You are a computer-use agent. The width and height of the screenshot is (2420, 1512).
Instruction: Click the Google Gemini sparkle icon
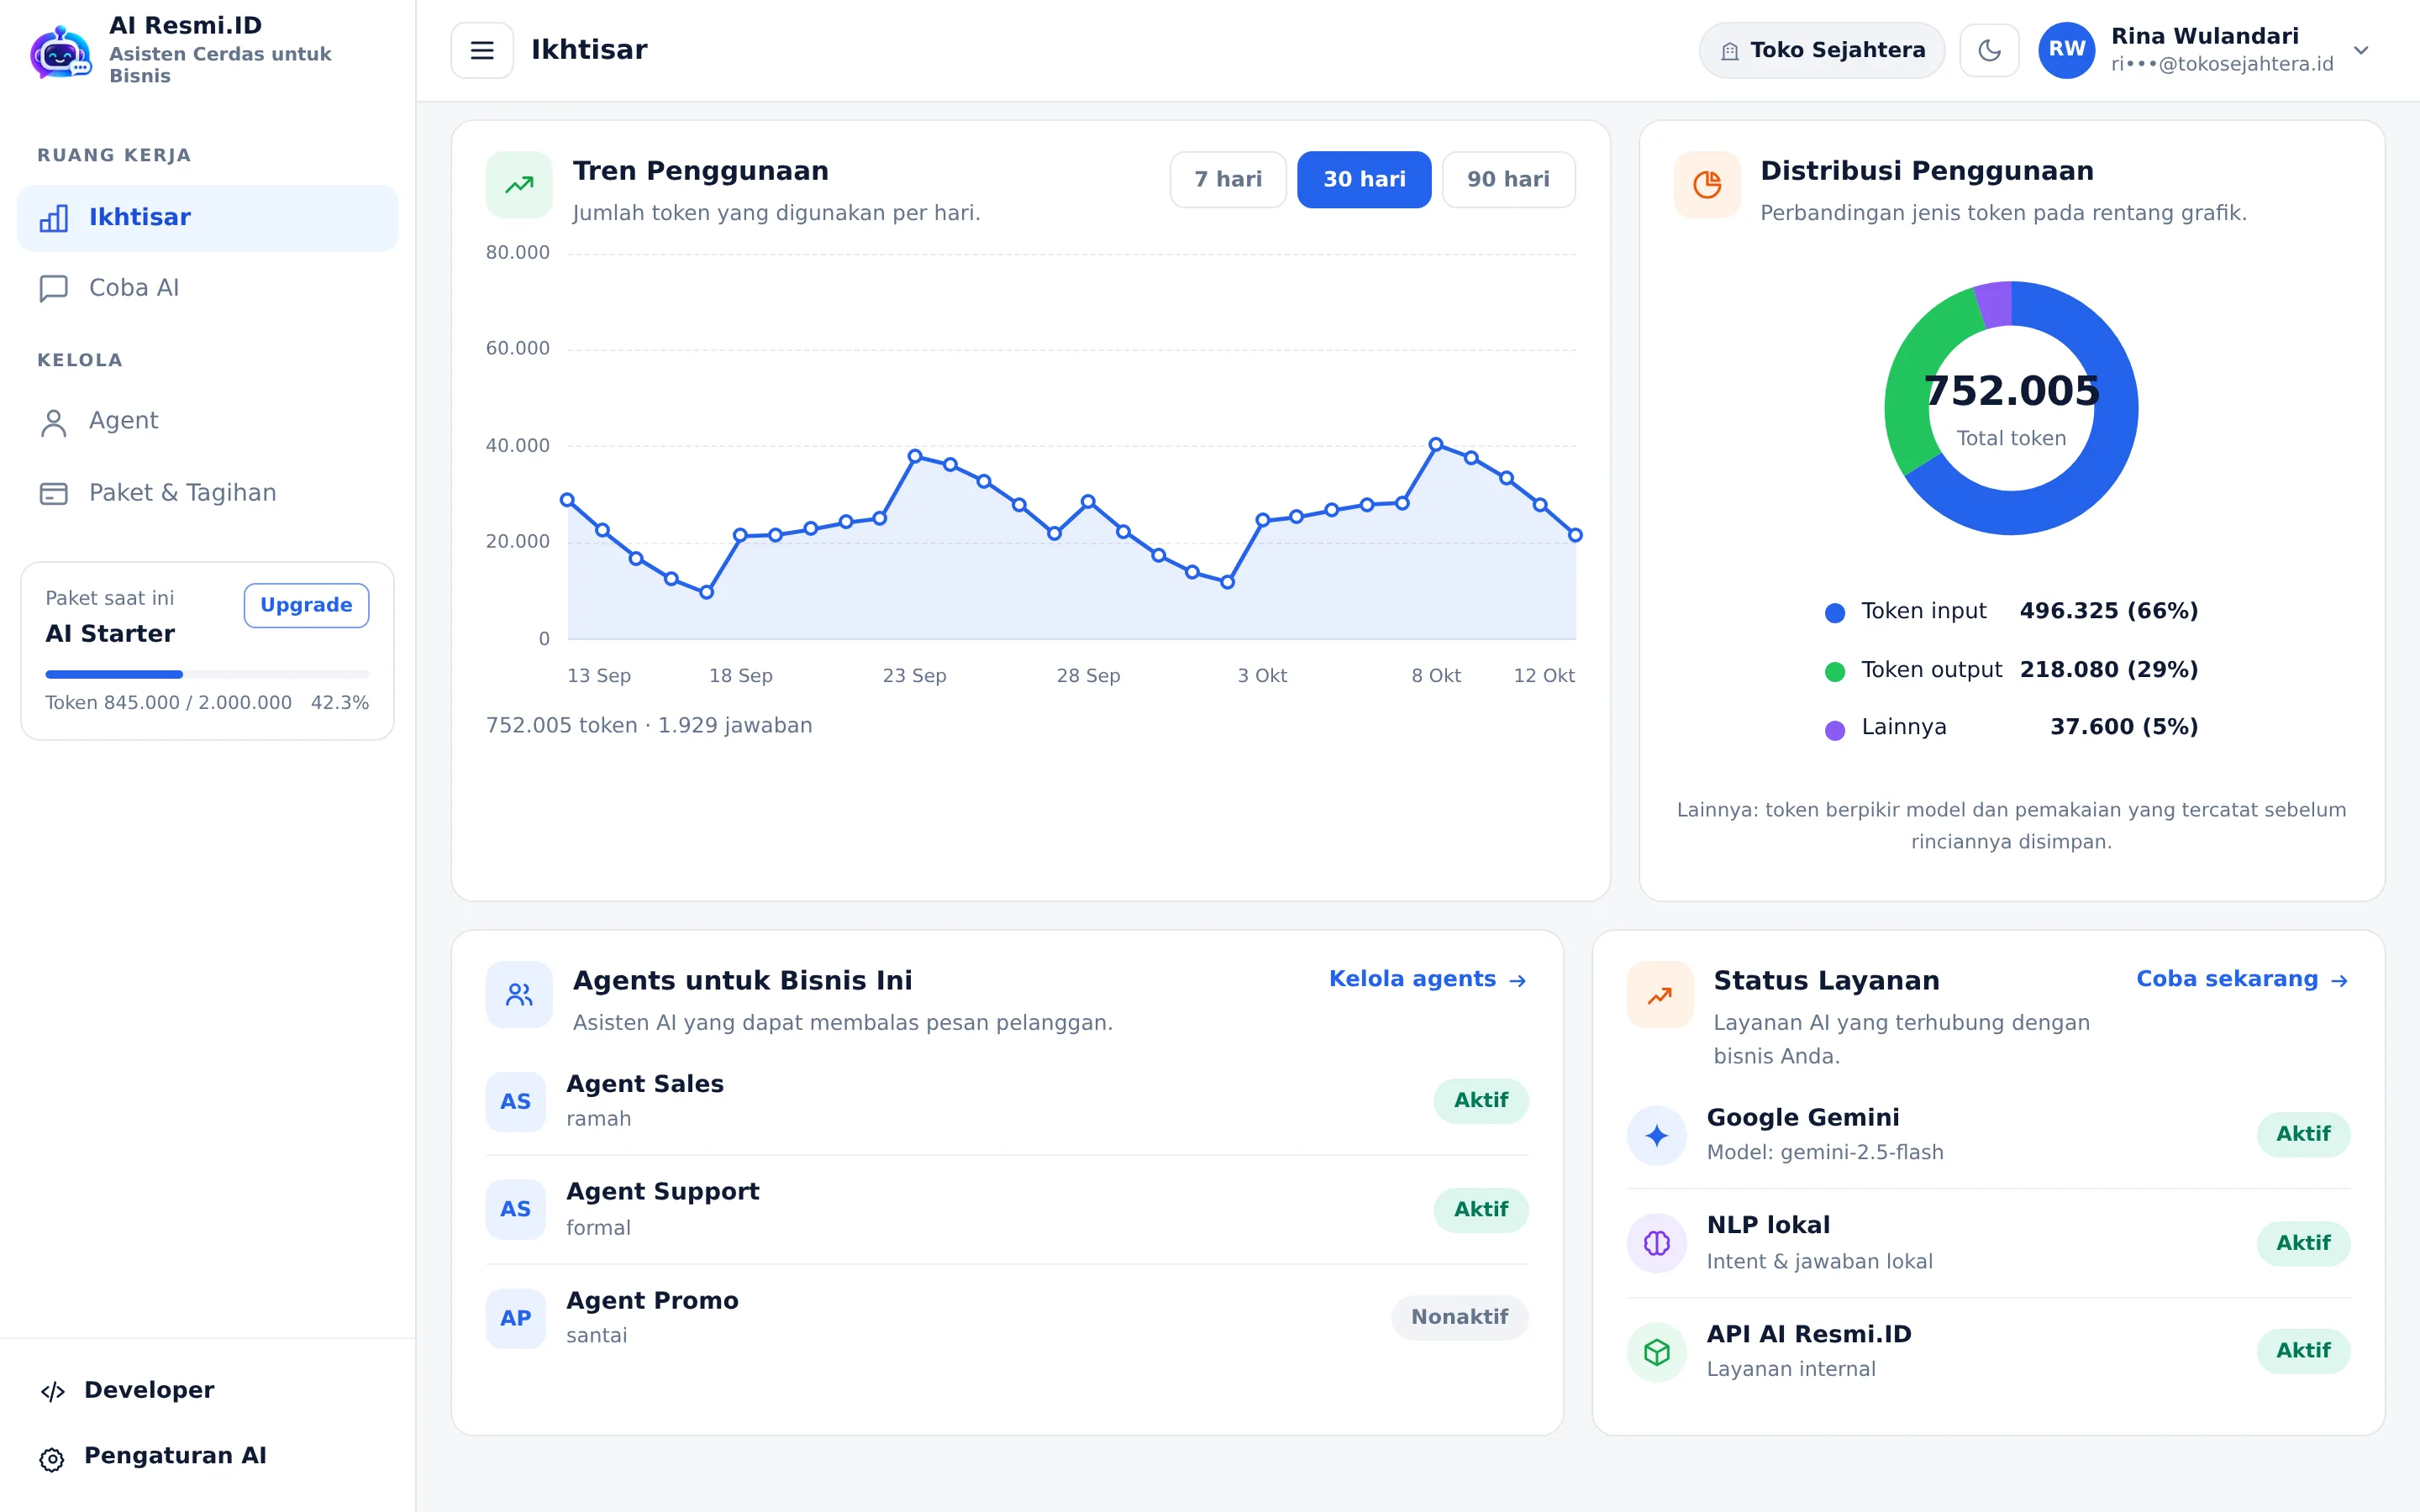[1657, 1135]
